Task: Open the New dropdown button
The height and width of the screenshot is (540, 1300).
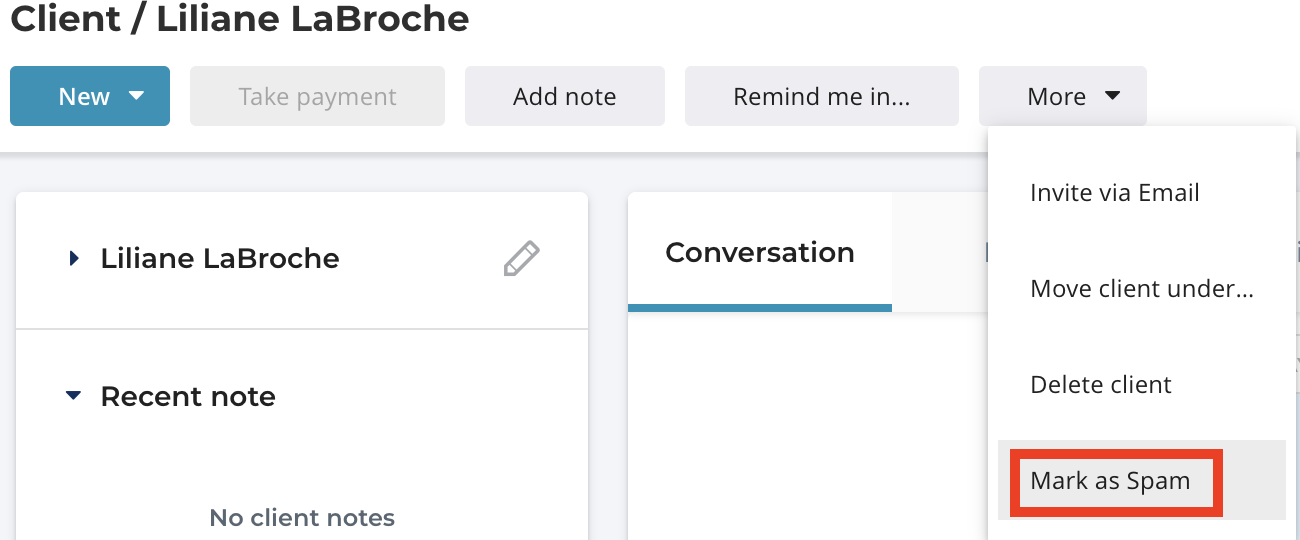Action: coord(90,96)
